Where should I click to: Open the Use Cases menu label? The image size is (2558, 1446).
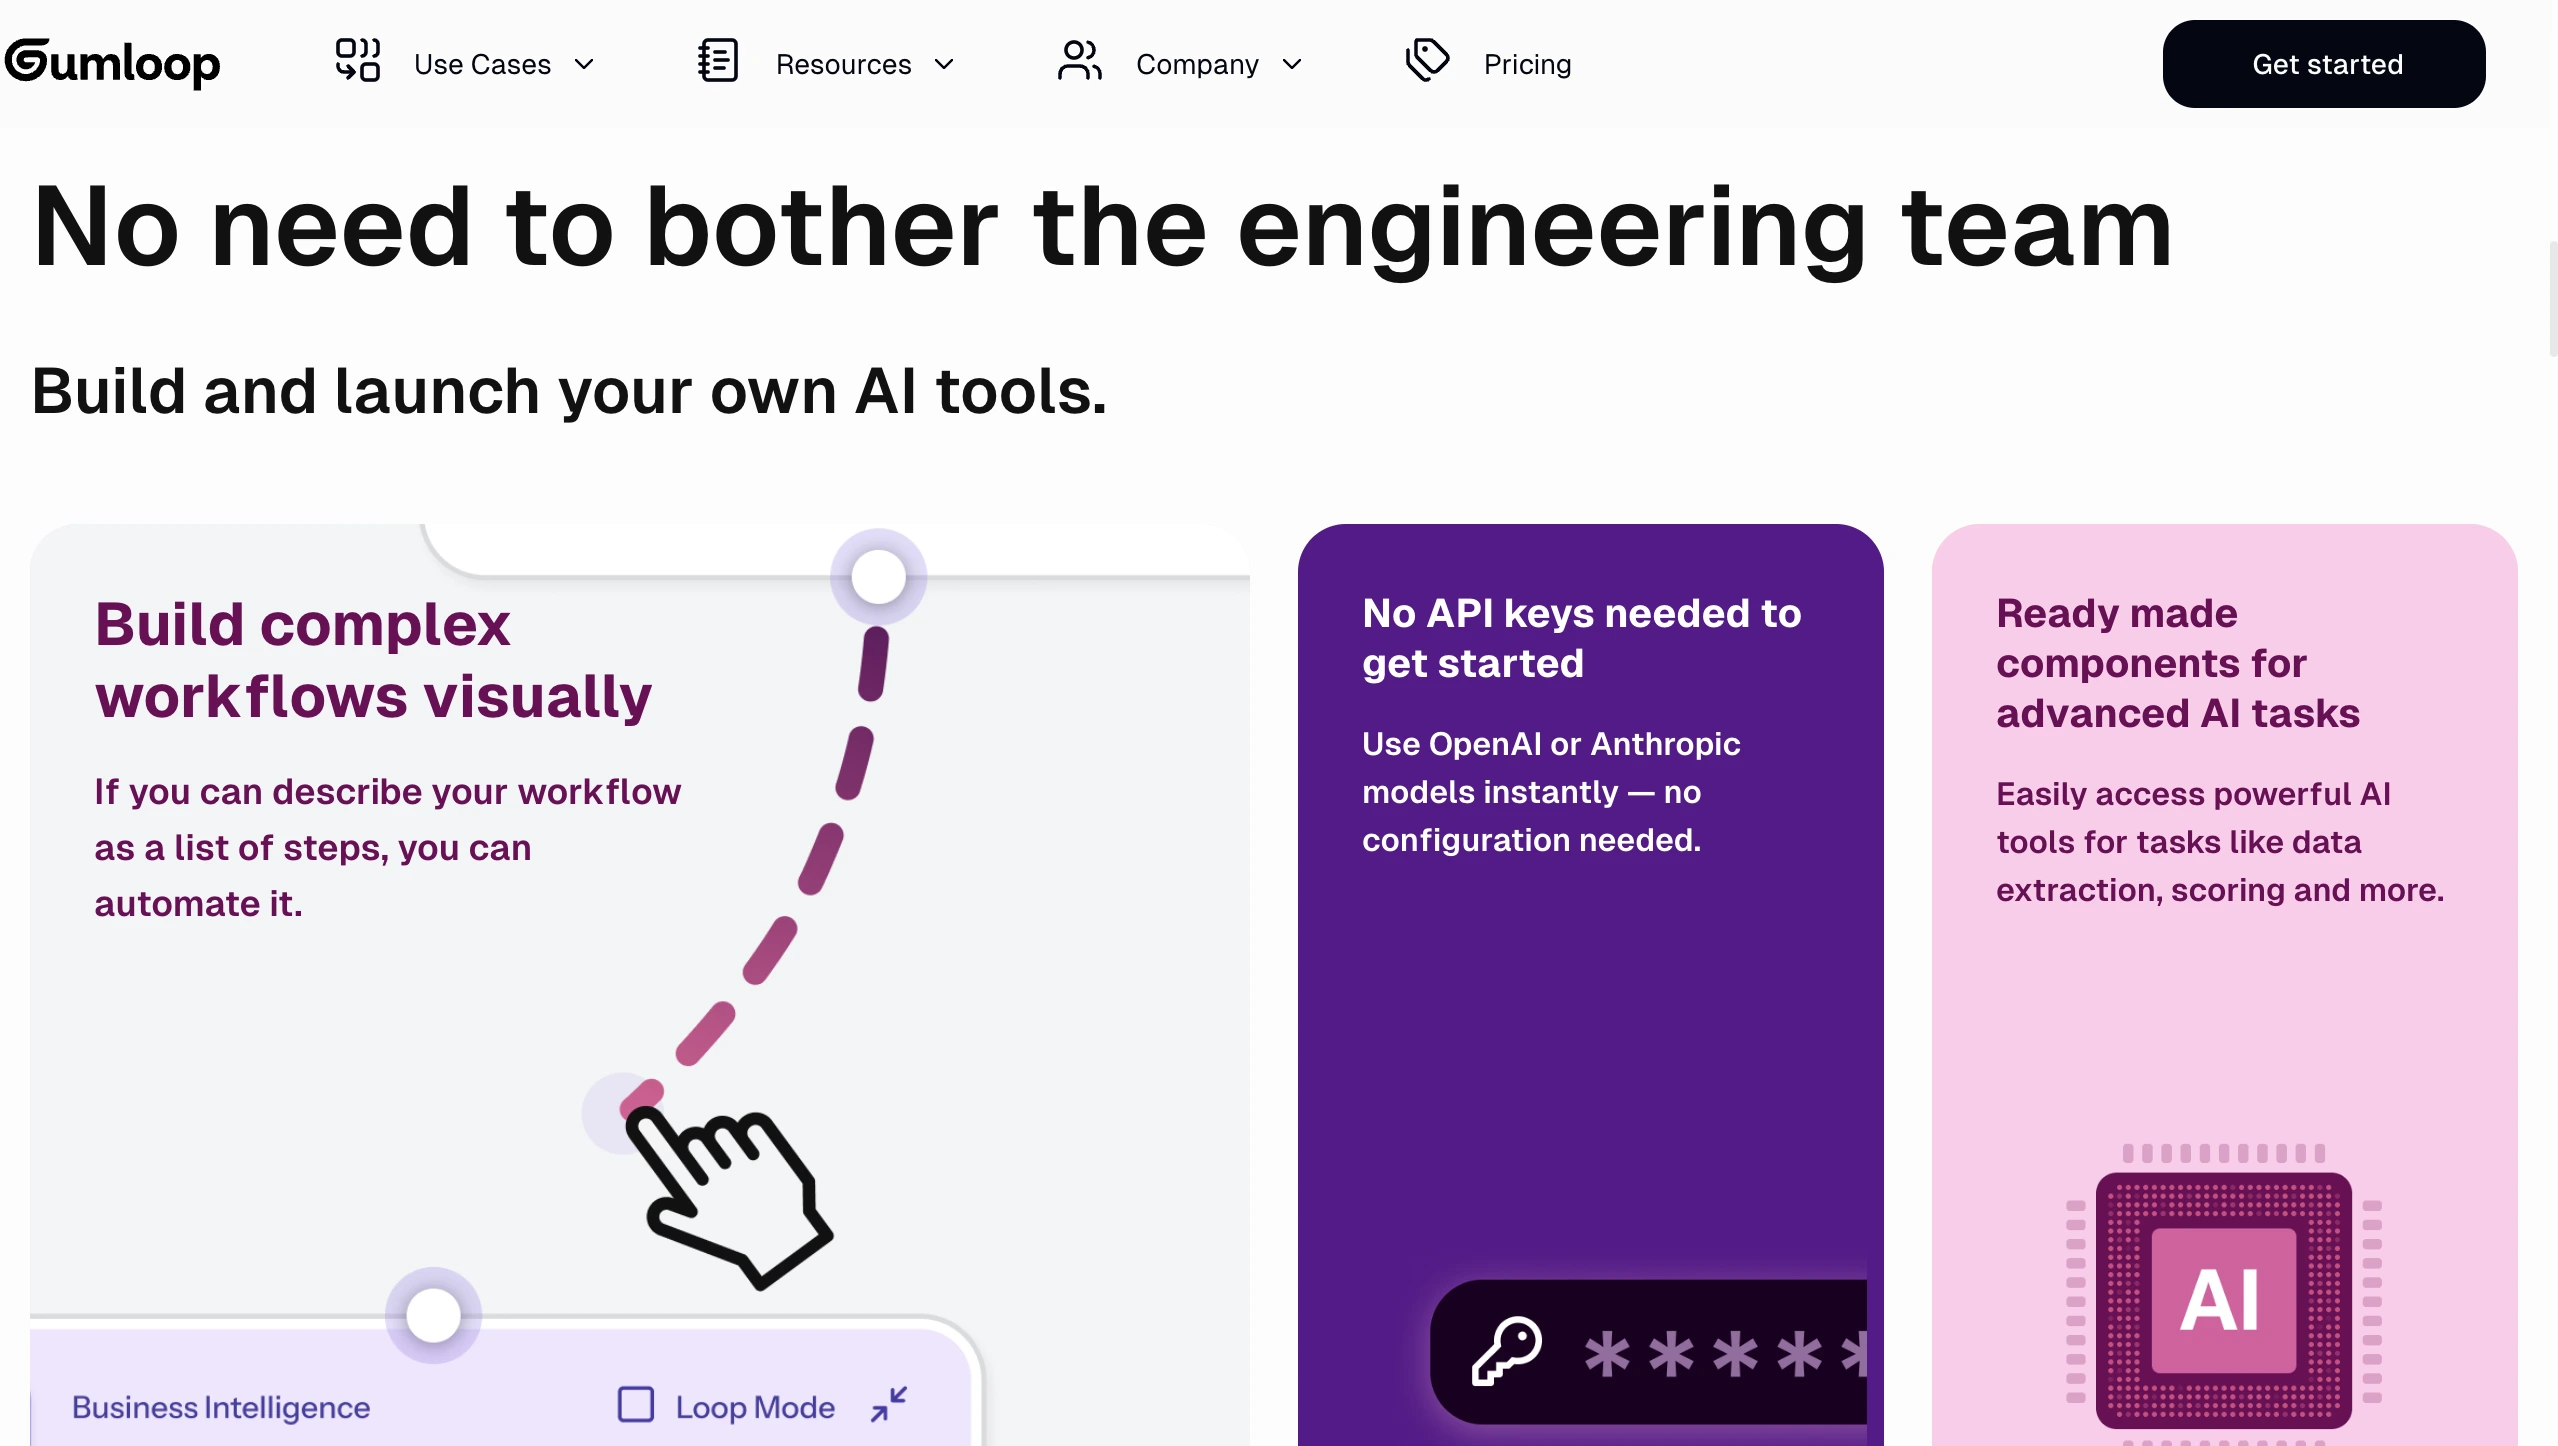coord(482,64)
